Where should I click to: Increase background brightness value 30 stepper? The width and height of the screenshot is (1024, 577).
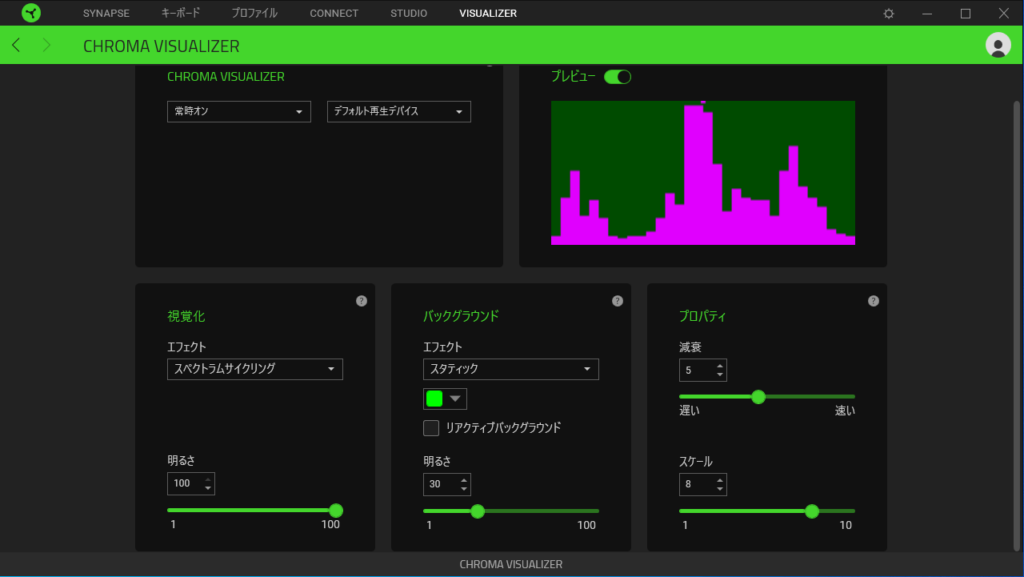[x=464, y=480]
